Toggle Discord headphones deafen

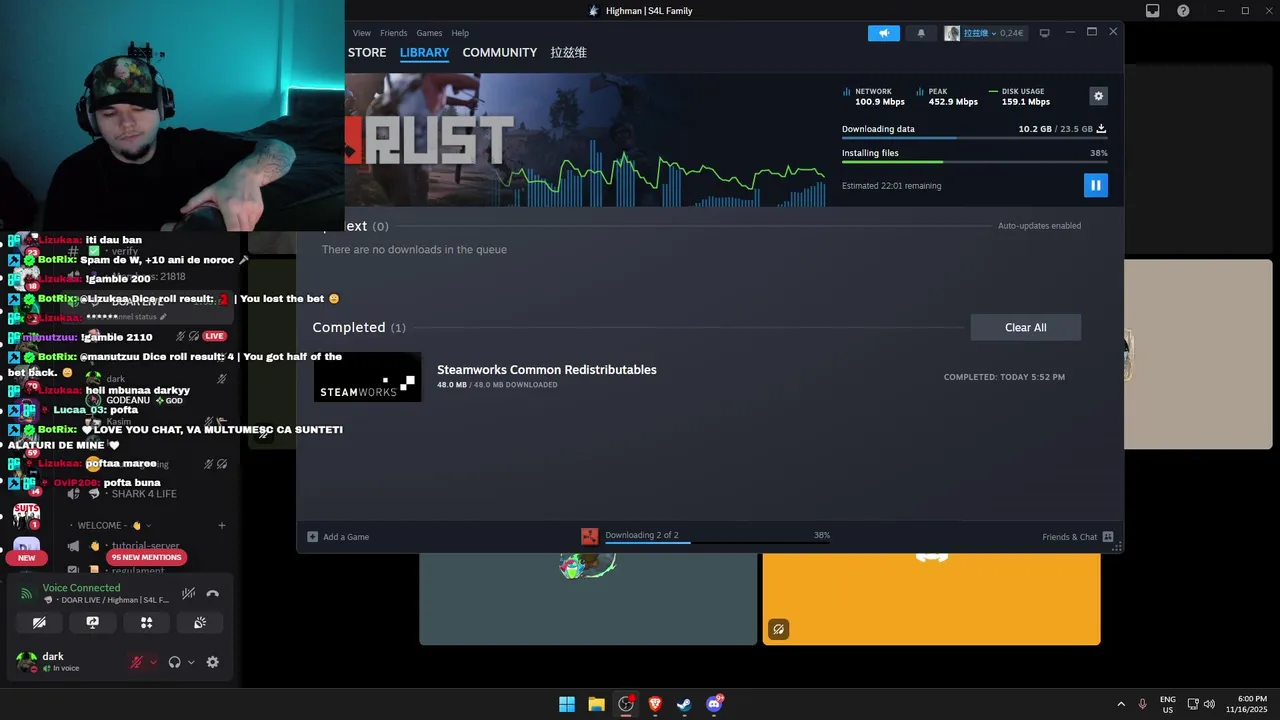[175, 662]
